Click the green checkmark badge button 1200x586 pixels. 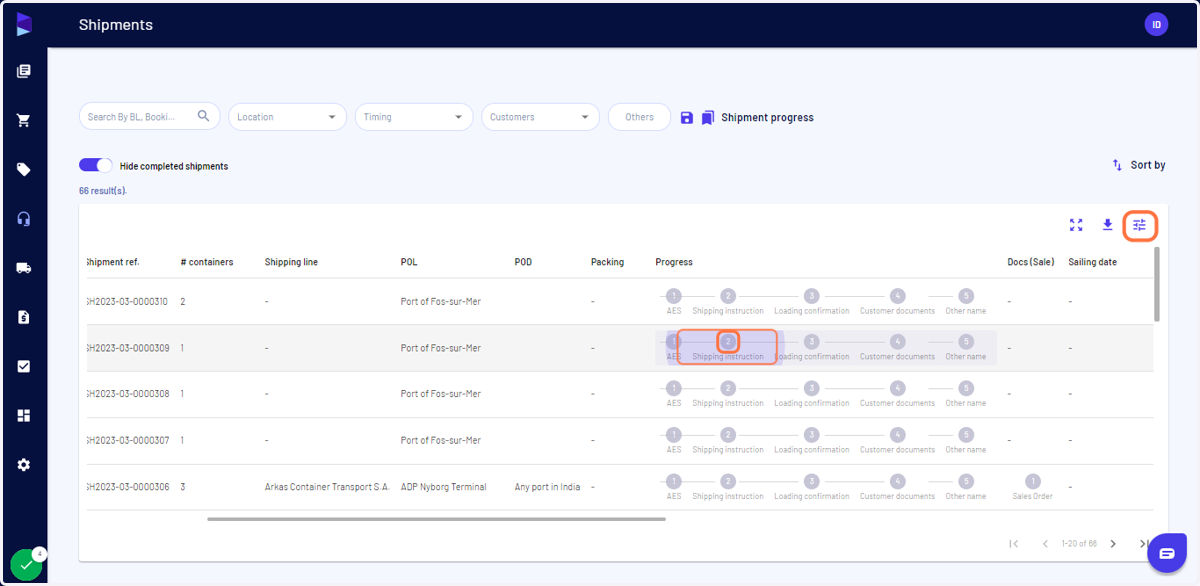pos(26,565)
